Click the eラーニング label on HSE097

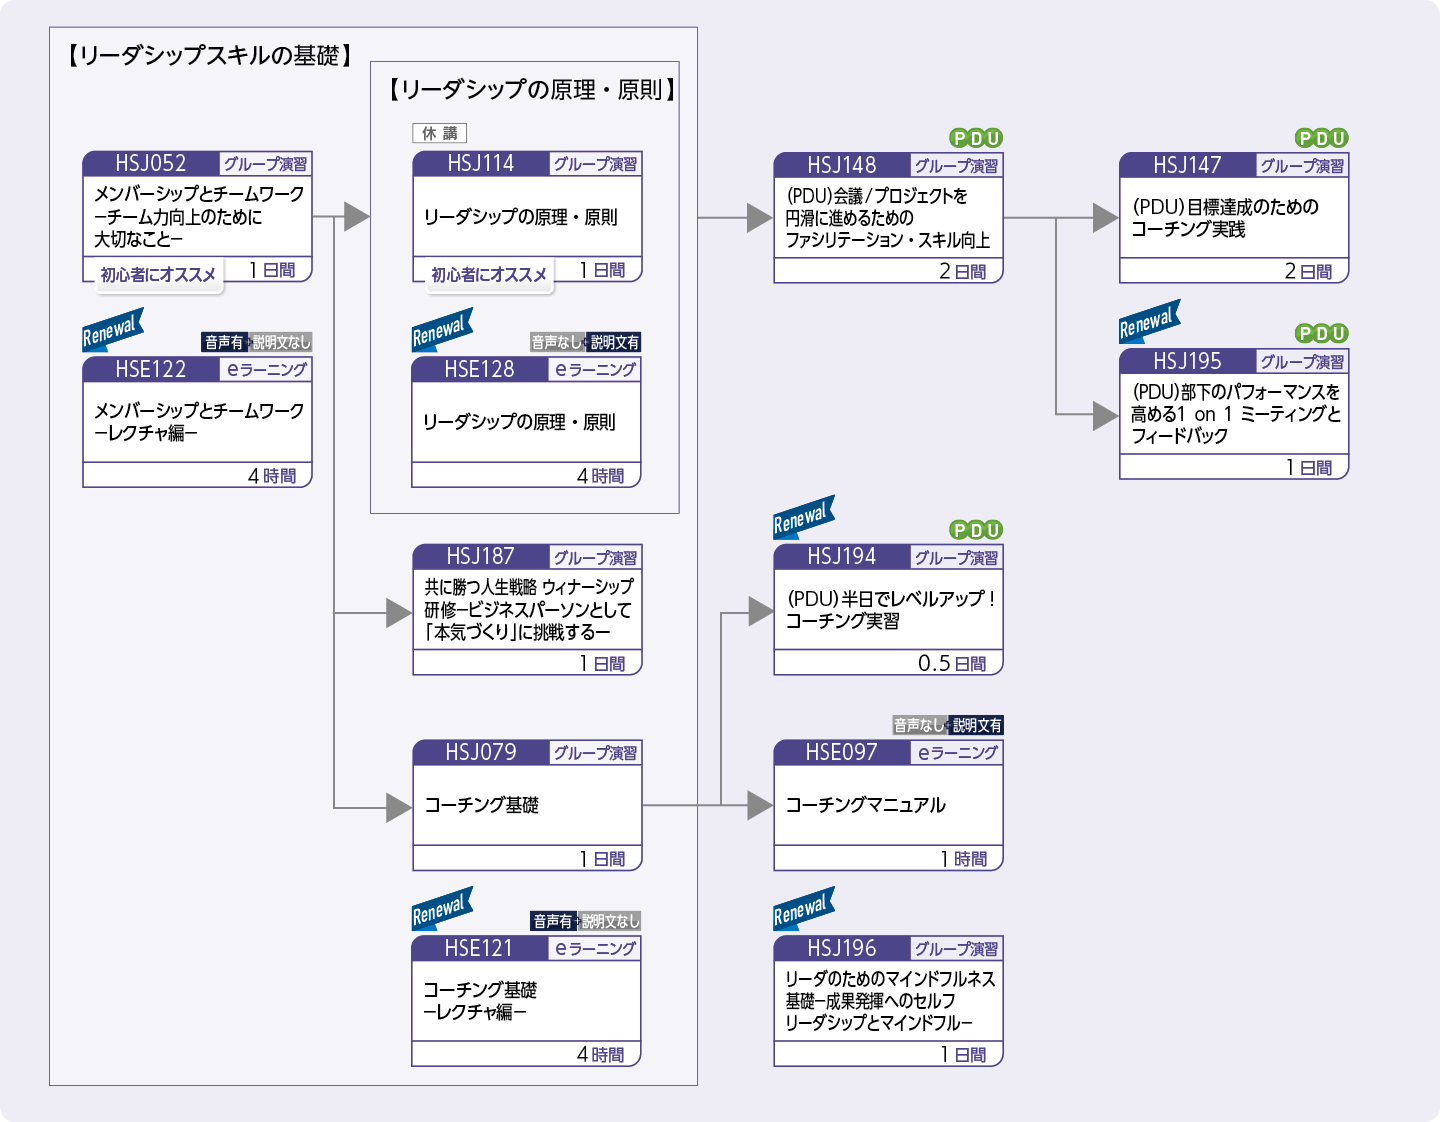pyautogui.click(x=956, y=752)
